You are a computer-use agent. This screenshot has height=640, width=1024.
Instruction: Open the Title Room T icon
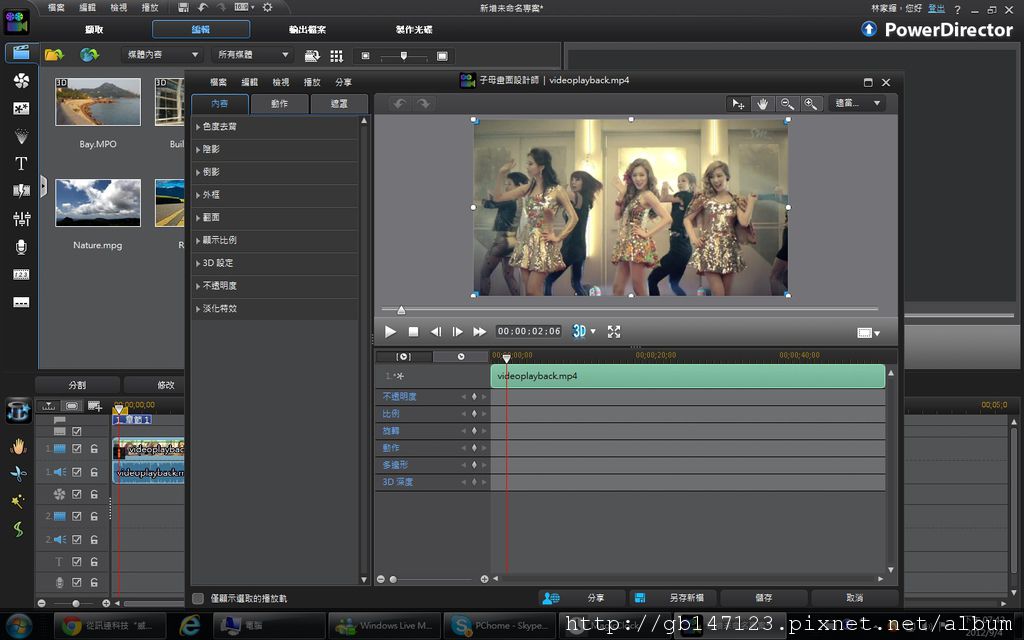click(x=21, y=163)
